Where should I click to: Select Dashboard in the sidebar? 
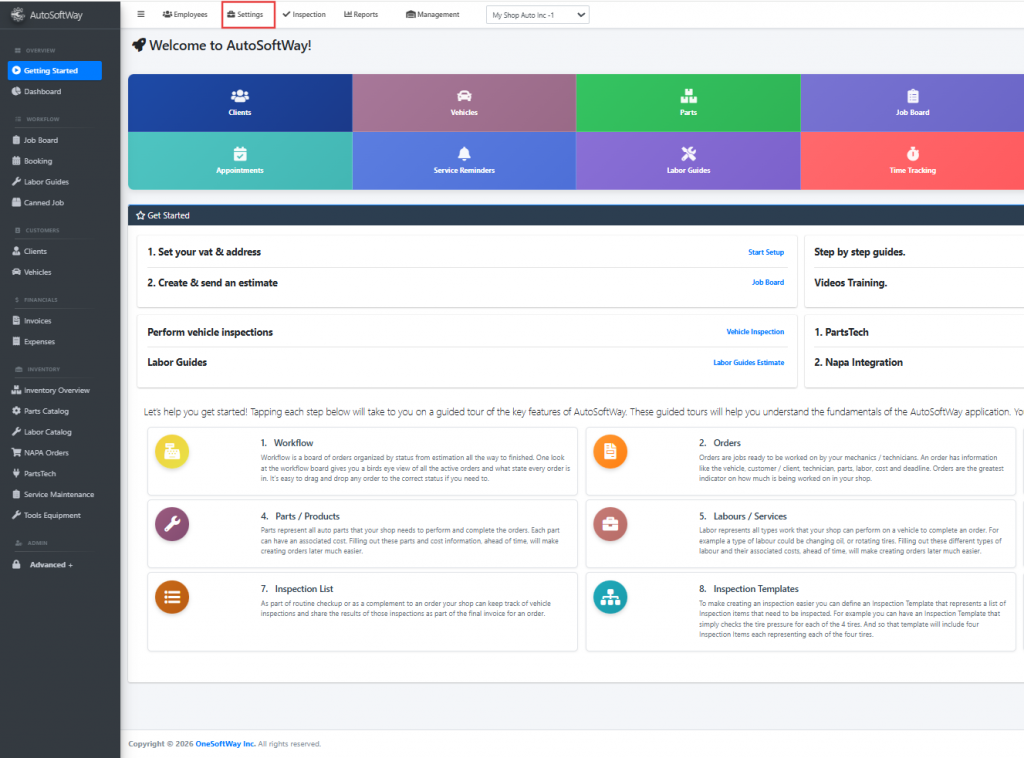click(42, 92)
